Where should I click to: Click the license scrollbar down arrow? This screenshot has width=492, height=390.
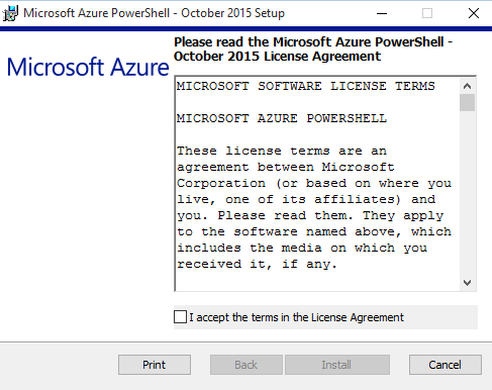(467, 283)
